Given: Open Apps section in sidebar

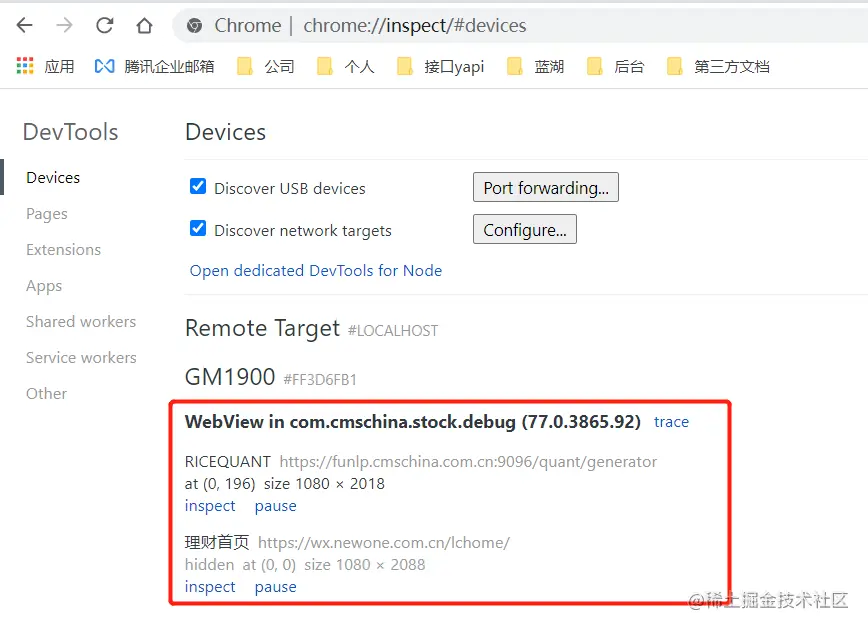Looking at the screenshot, I should tap(44, 286).
